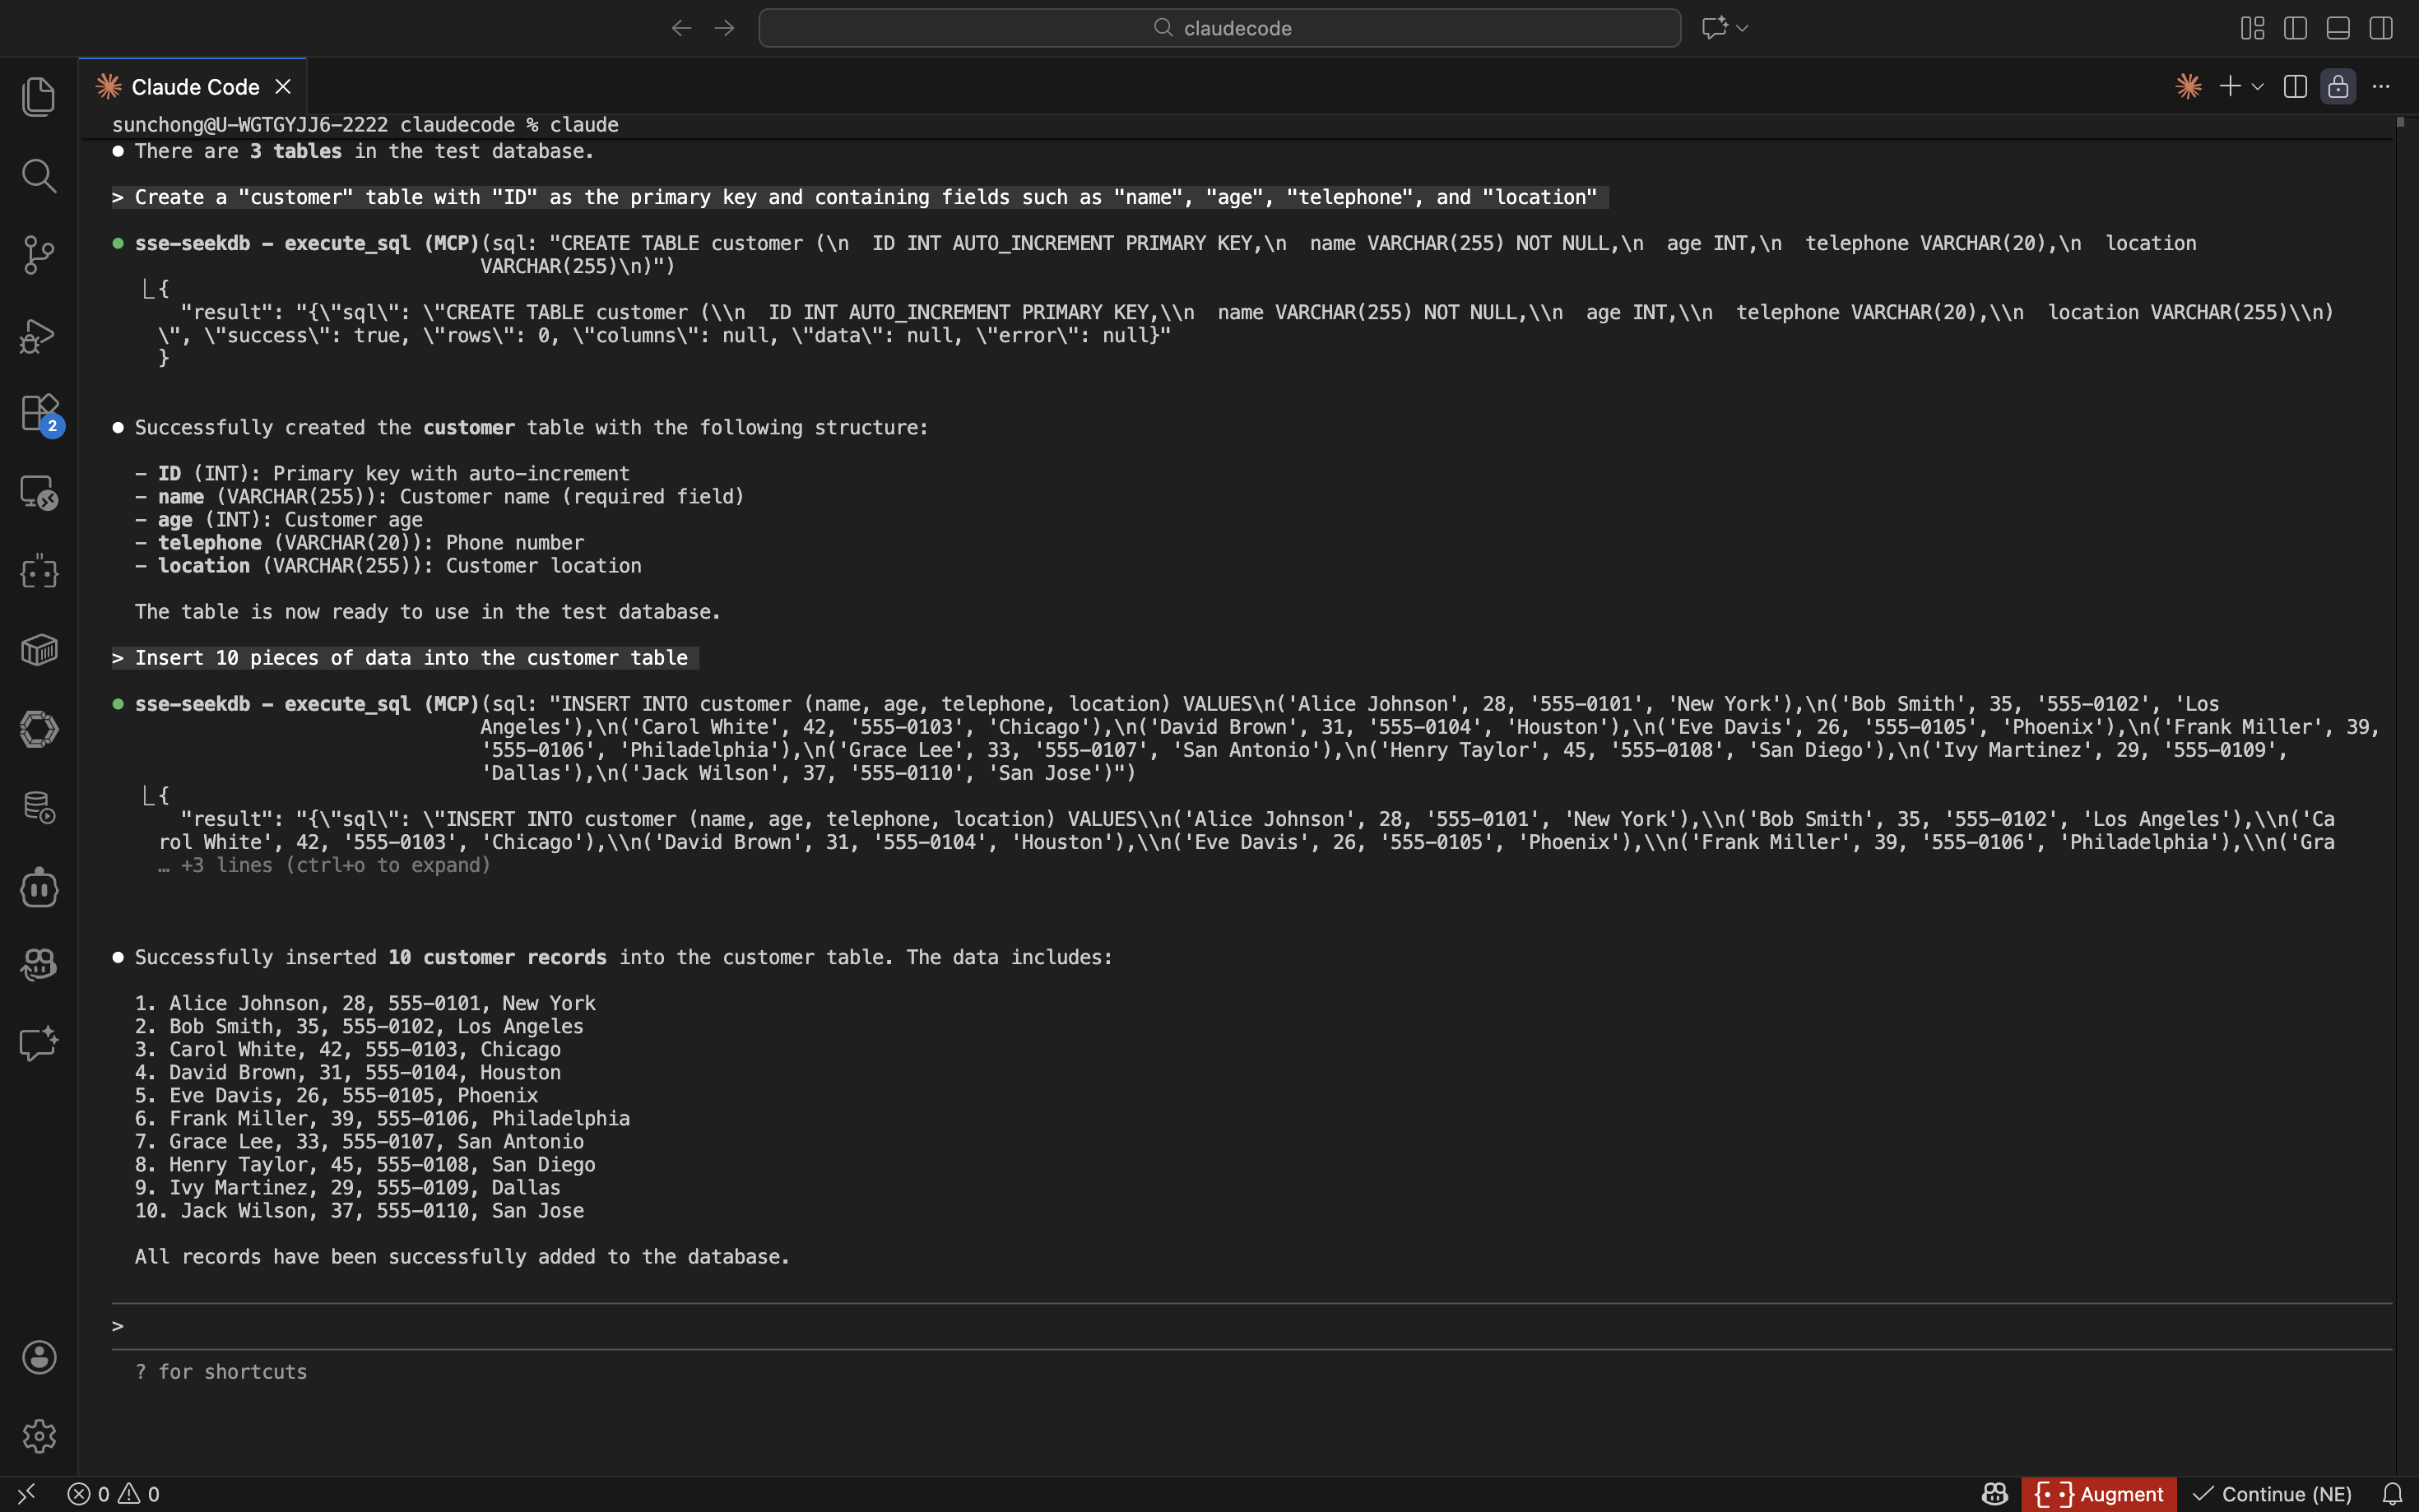This screenshot has height=1512, width=2419.
Task: Open the chat icon dropdown chevron
Action: point(1743,28)
